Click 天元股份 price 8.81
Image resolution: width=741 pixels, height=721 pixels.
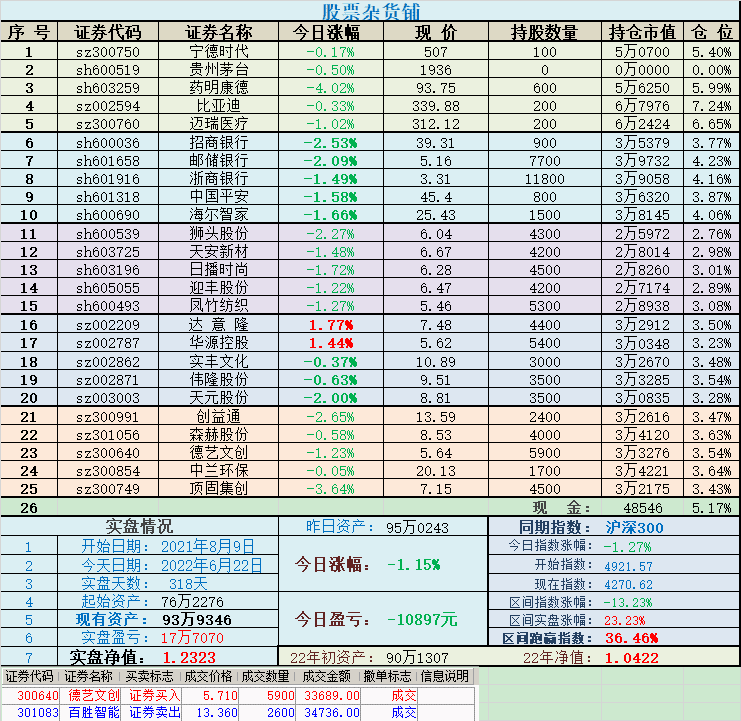[436, 398]
